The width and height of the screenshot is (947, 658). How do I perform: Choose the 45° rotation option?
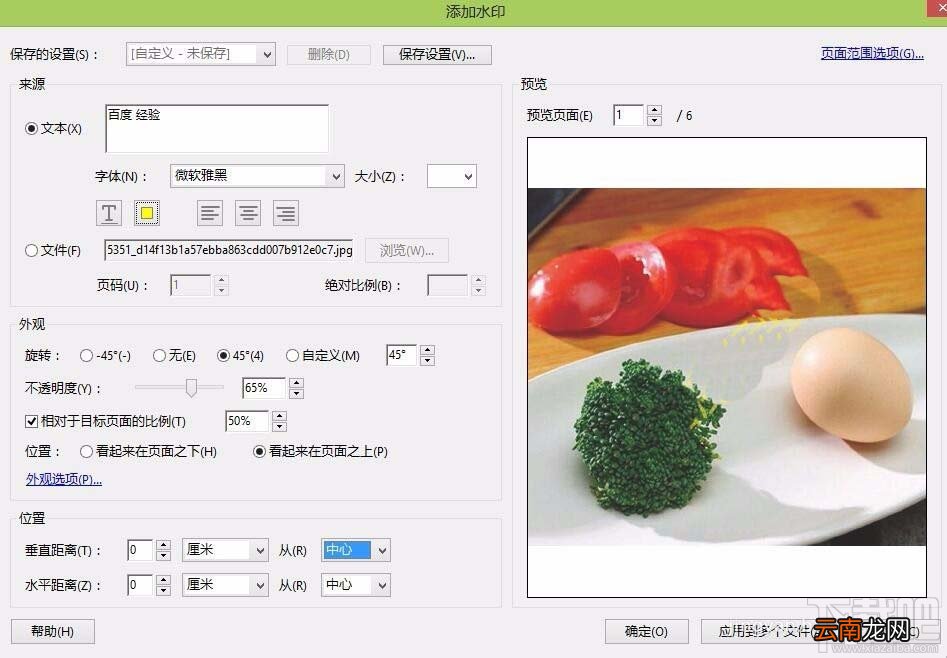pyautogui.click(x=223, y=356)
